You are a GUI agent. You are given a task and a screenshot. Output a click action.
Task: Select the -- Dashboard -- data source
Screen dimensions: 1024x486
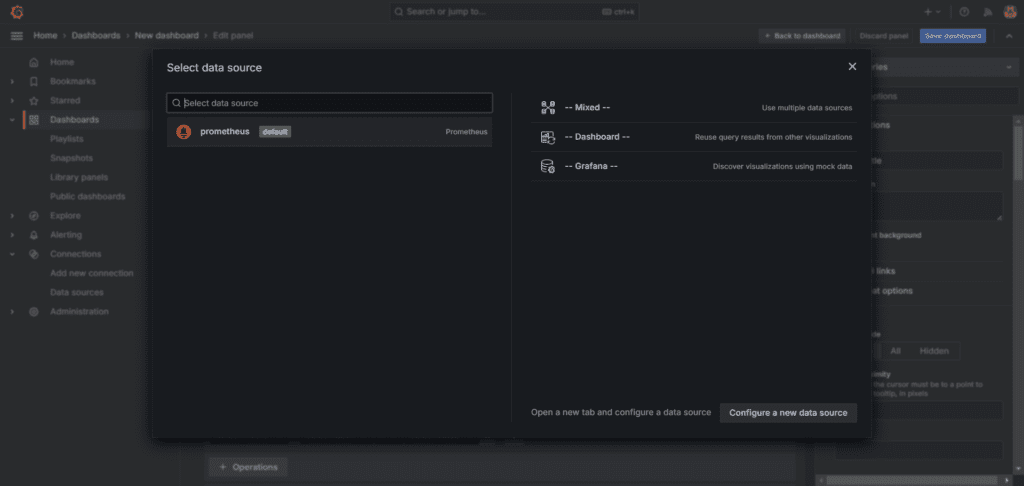pyautogui.click(x=694, y=137)
